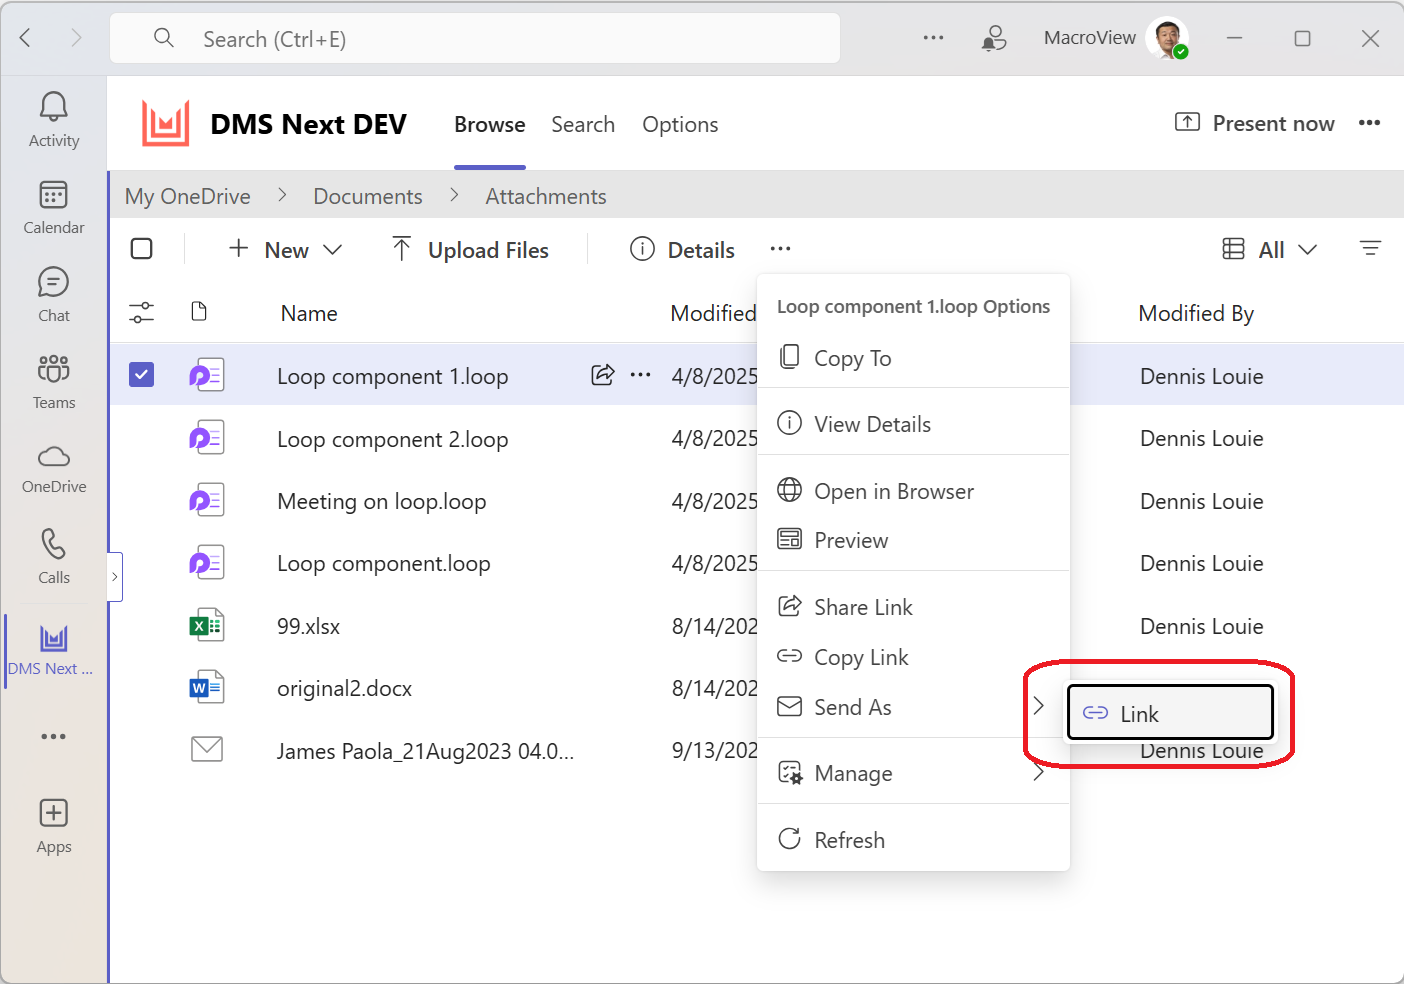Open the Apps store icon
The width and height of the screenshot is (1404, 984).
pos(54,813)
